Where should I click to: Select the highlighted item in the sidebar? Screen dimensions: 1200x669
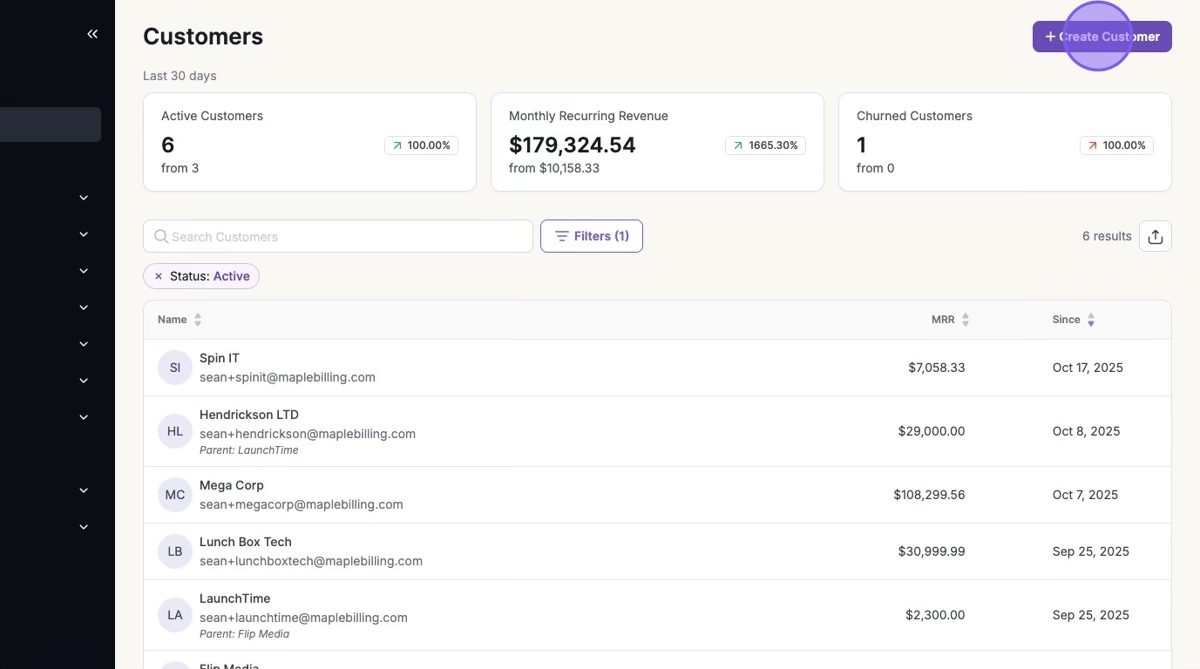pos(50,125)
